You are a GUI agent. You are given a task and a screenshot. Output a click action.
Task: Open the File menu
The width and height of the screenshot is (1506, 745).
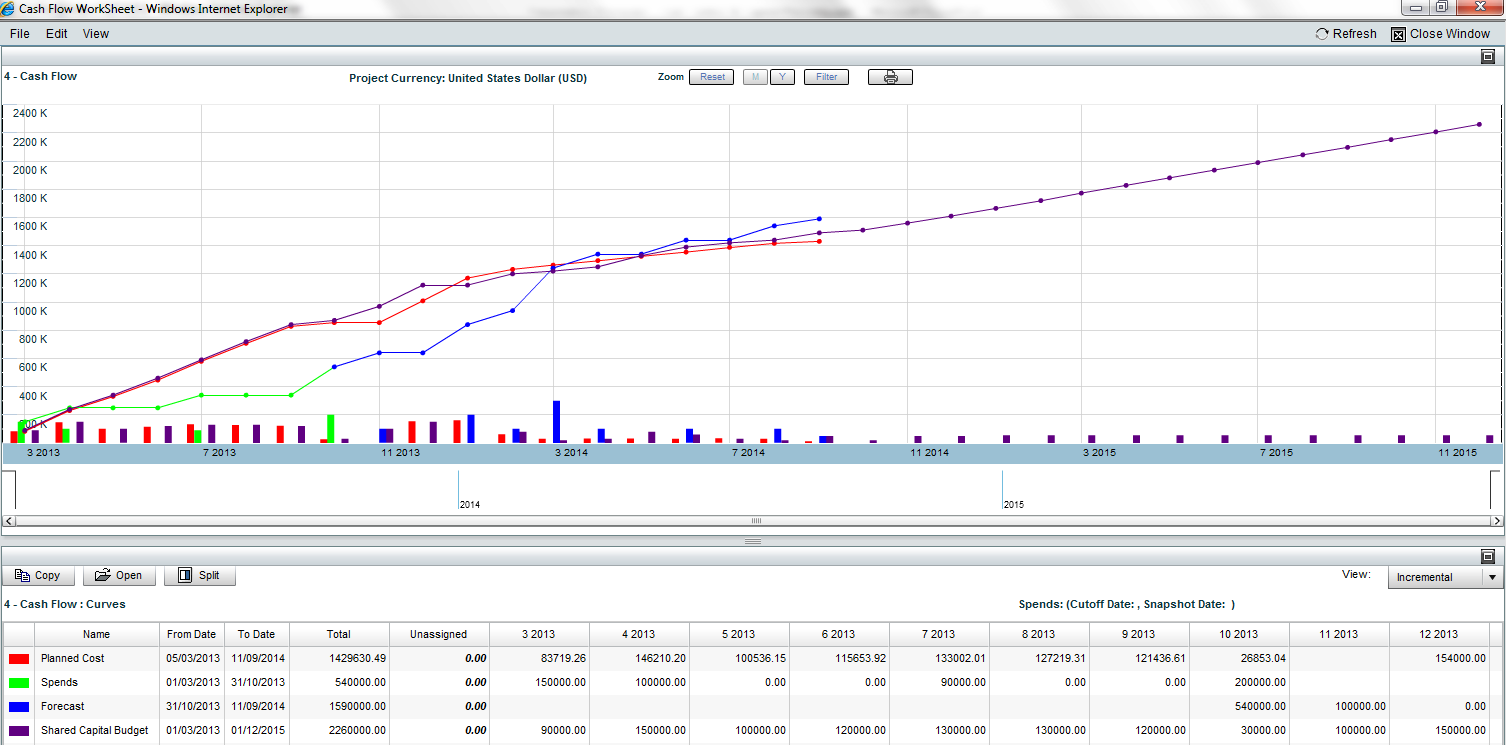pos(19,34)
